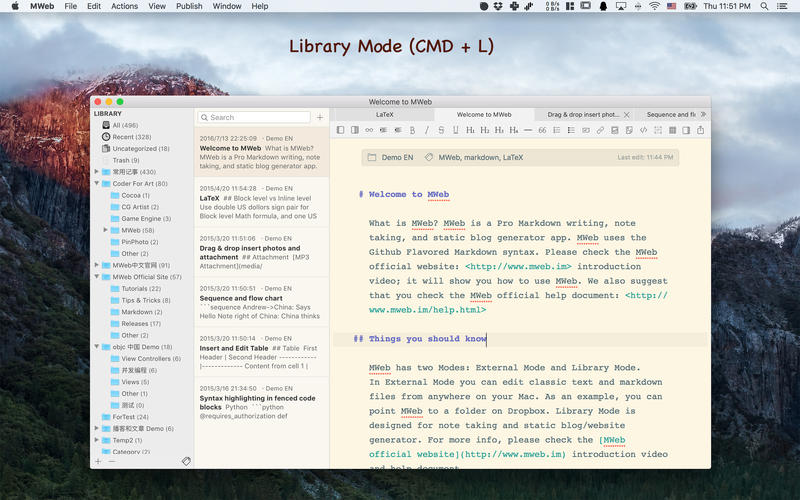
Task: Select the Trash library item
Action: tap(126, 160)
